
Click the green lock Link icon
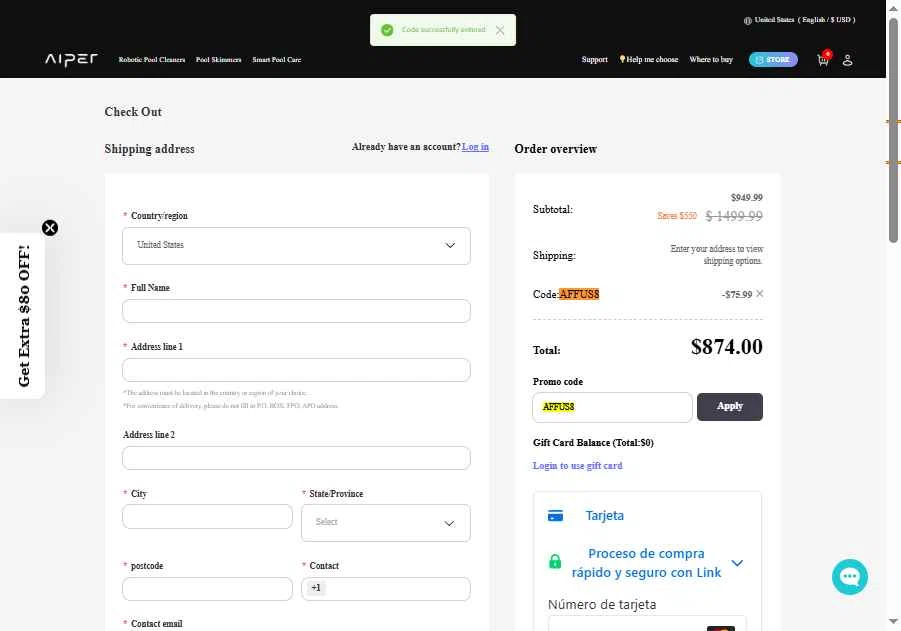555,561
